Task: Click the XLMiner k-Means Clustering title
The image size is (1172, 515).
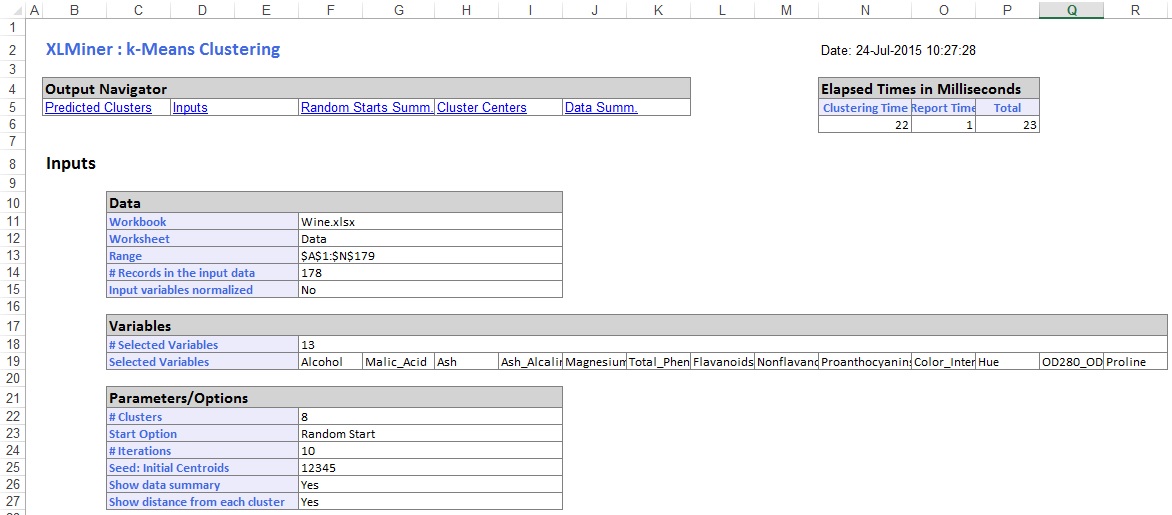Action: click(163, 49)
